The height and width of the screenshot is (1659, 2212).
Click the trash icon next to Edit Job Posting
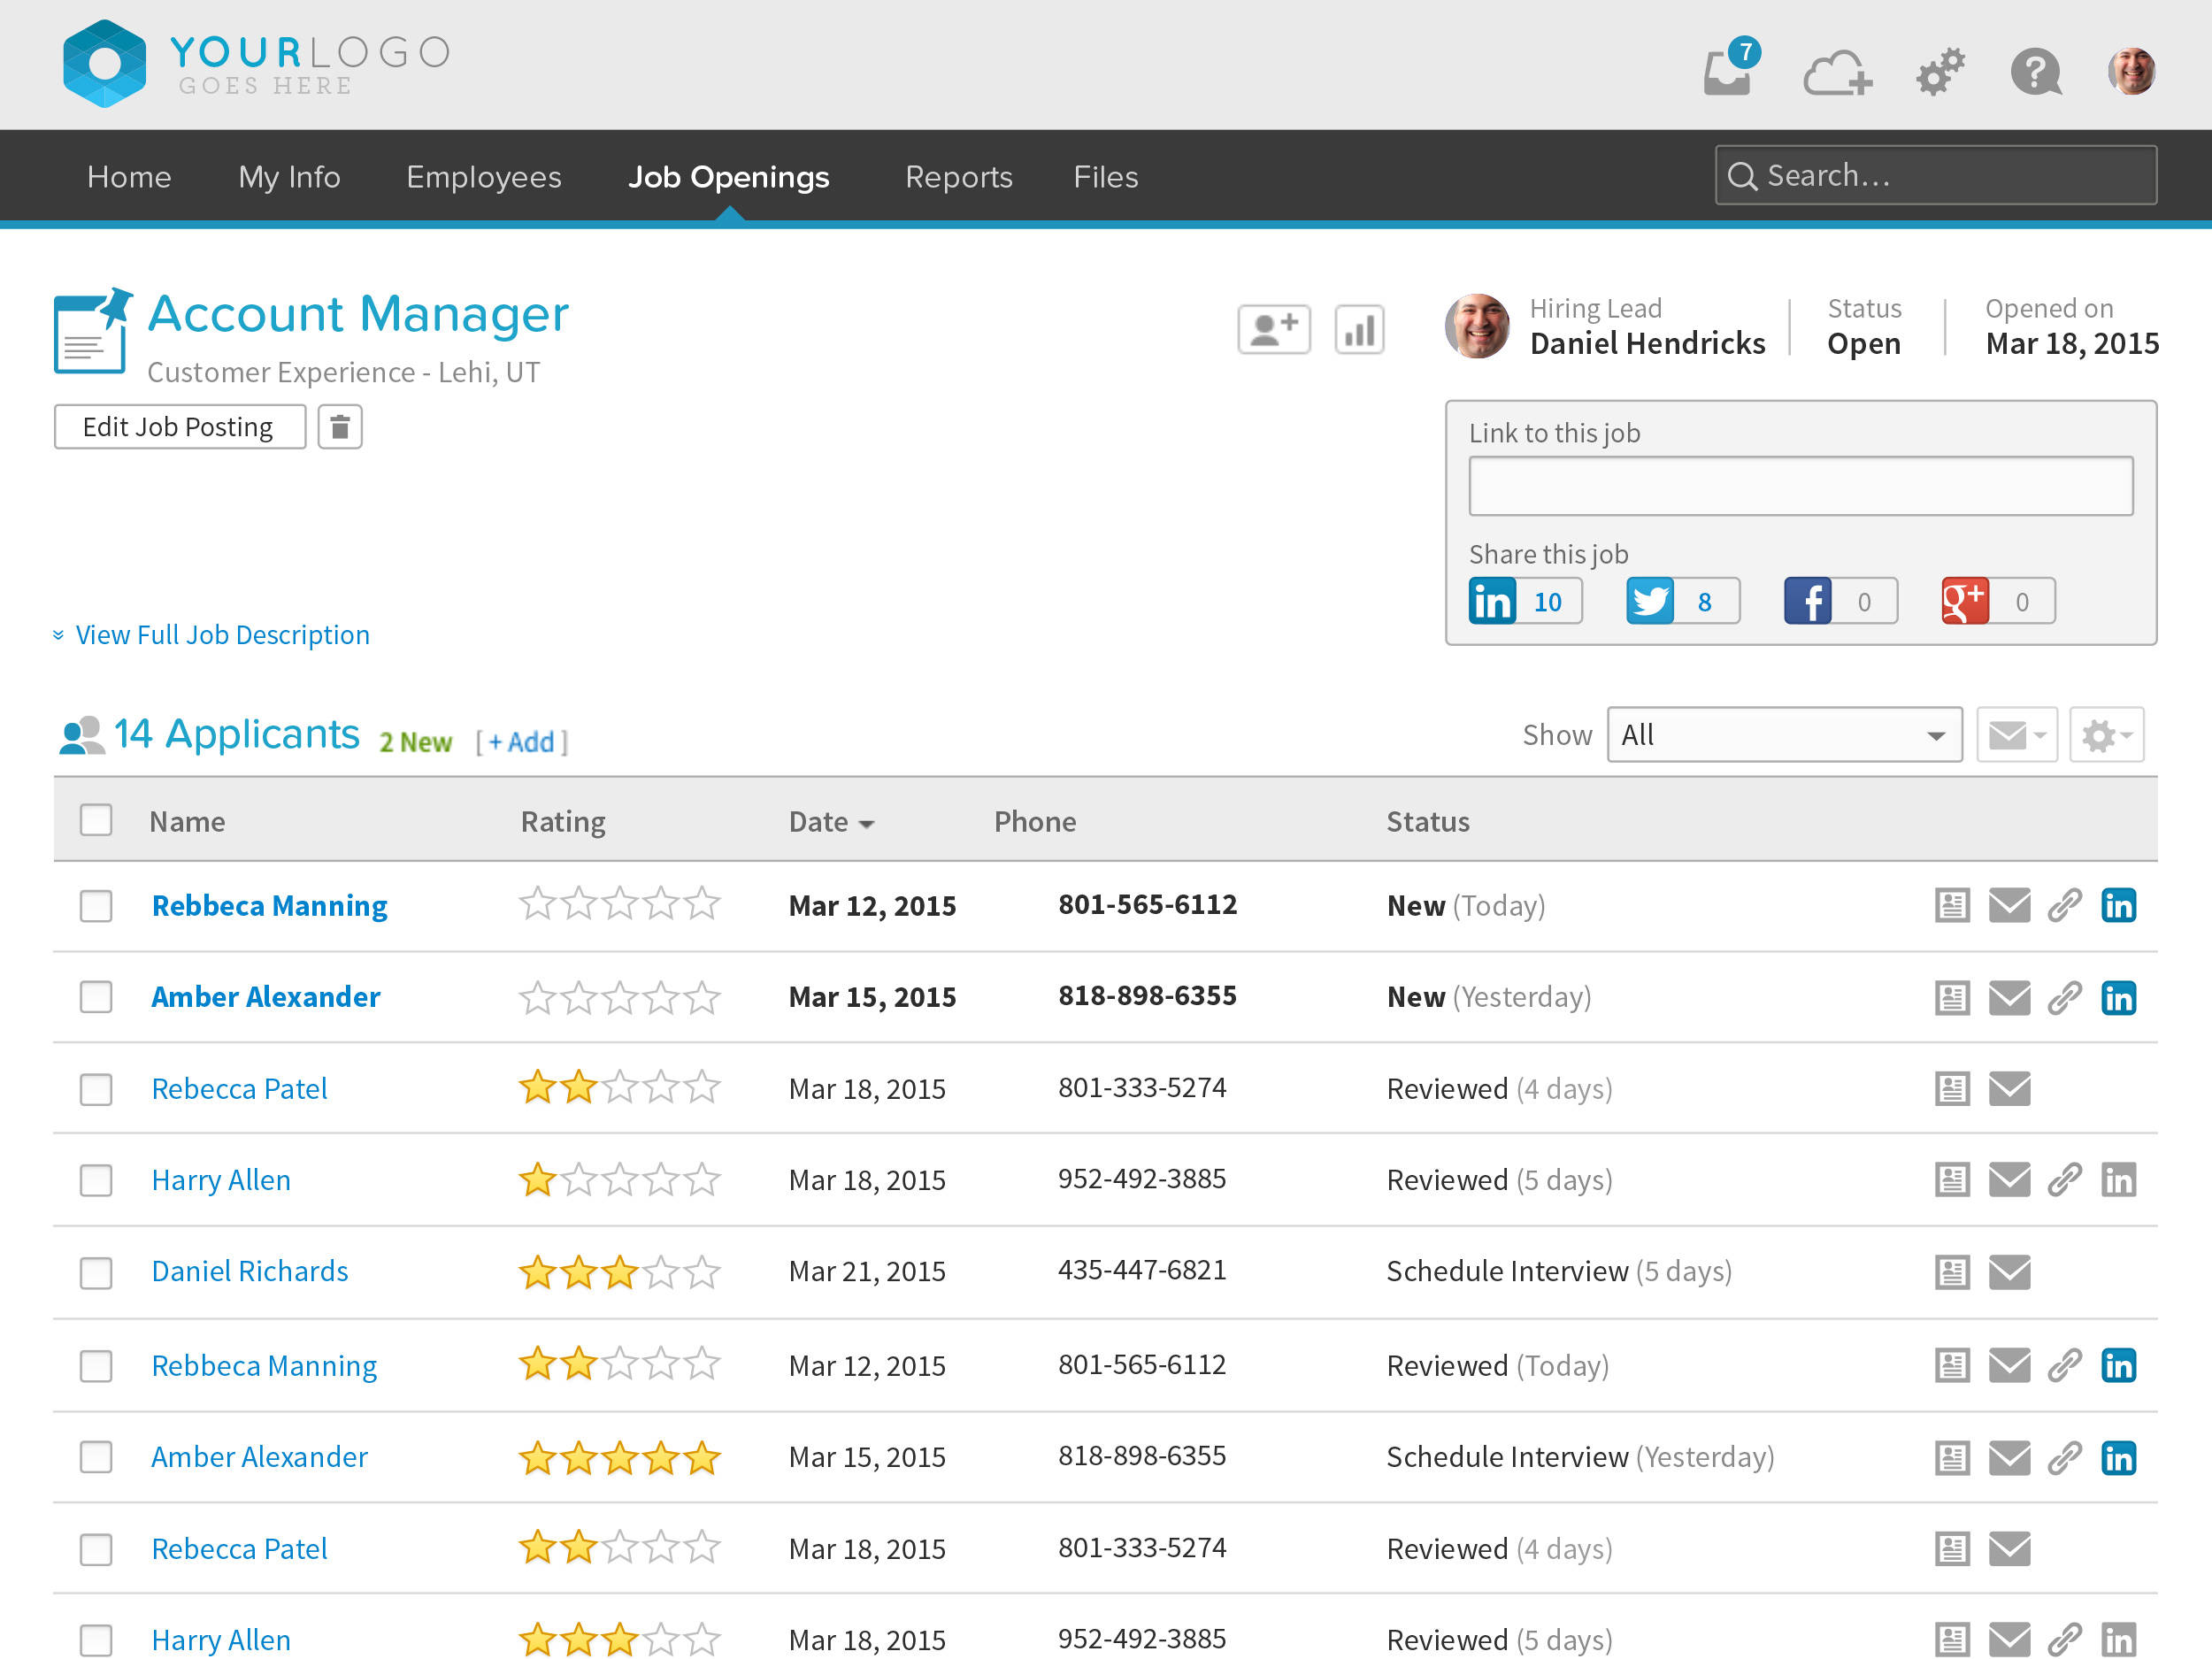[x=339, y=426]
